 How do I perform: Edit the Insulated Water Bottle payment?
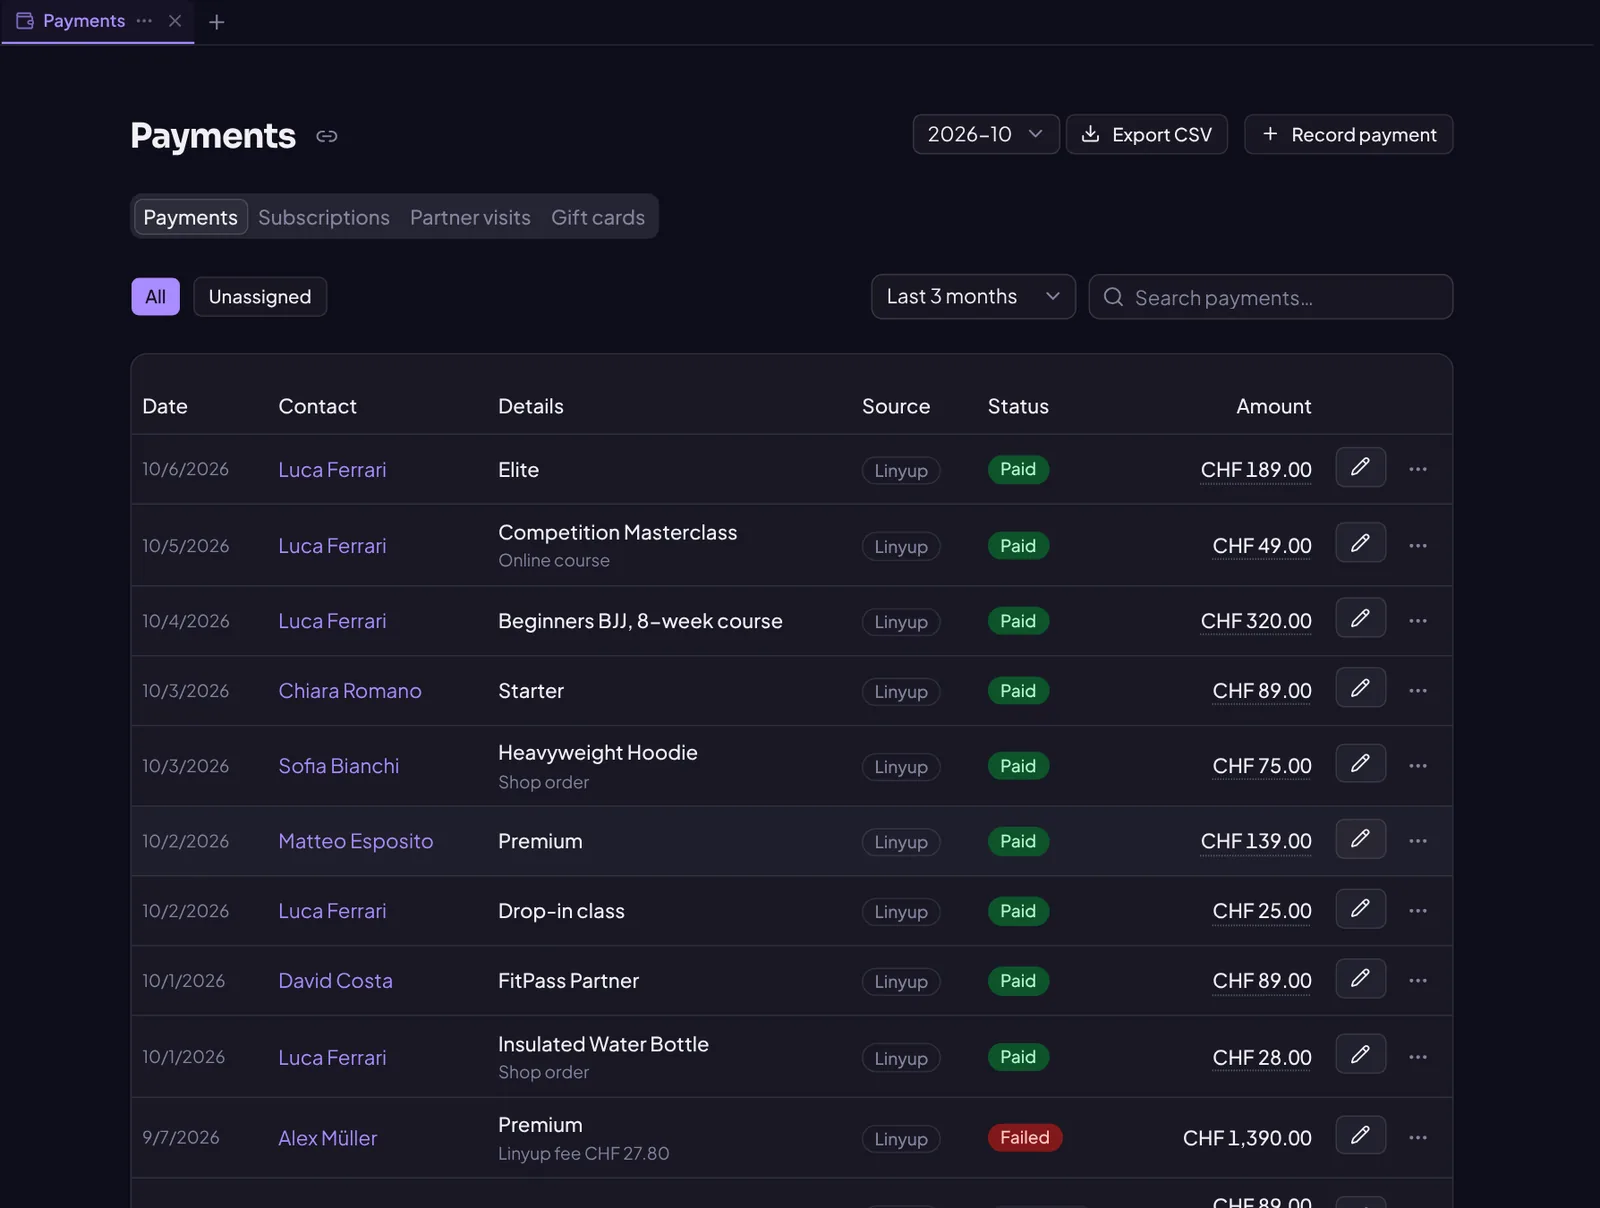point(1360,1054)
